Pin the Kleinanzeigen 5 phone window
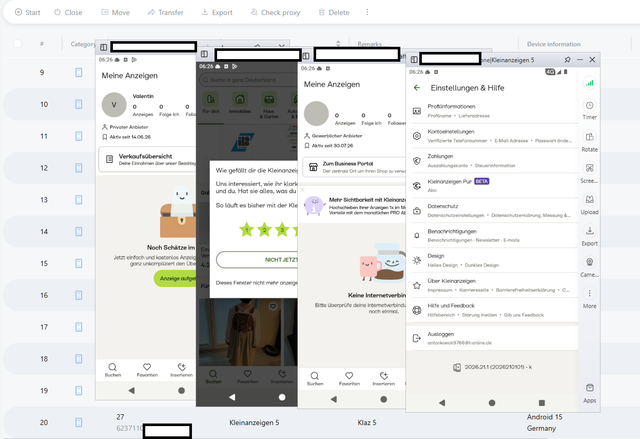This screenshot has height=439, width=640. (567, 60)
